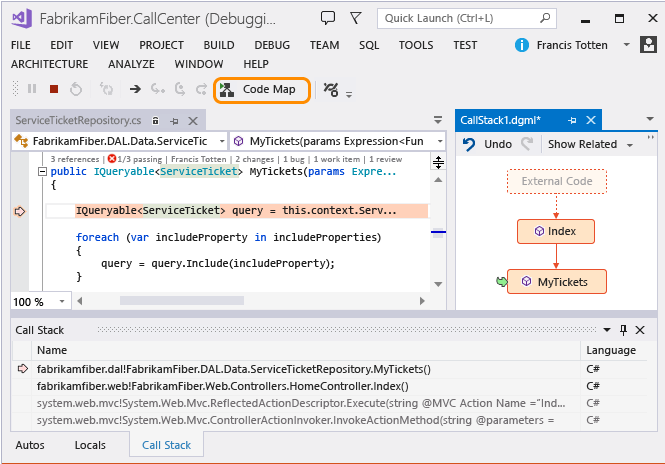Click the editor vertical scroll down arrow
The image size is (665, 464).
pos(438,284)
